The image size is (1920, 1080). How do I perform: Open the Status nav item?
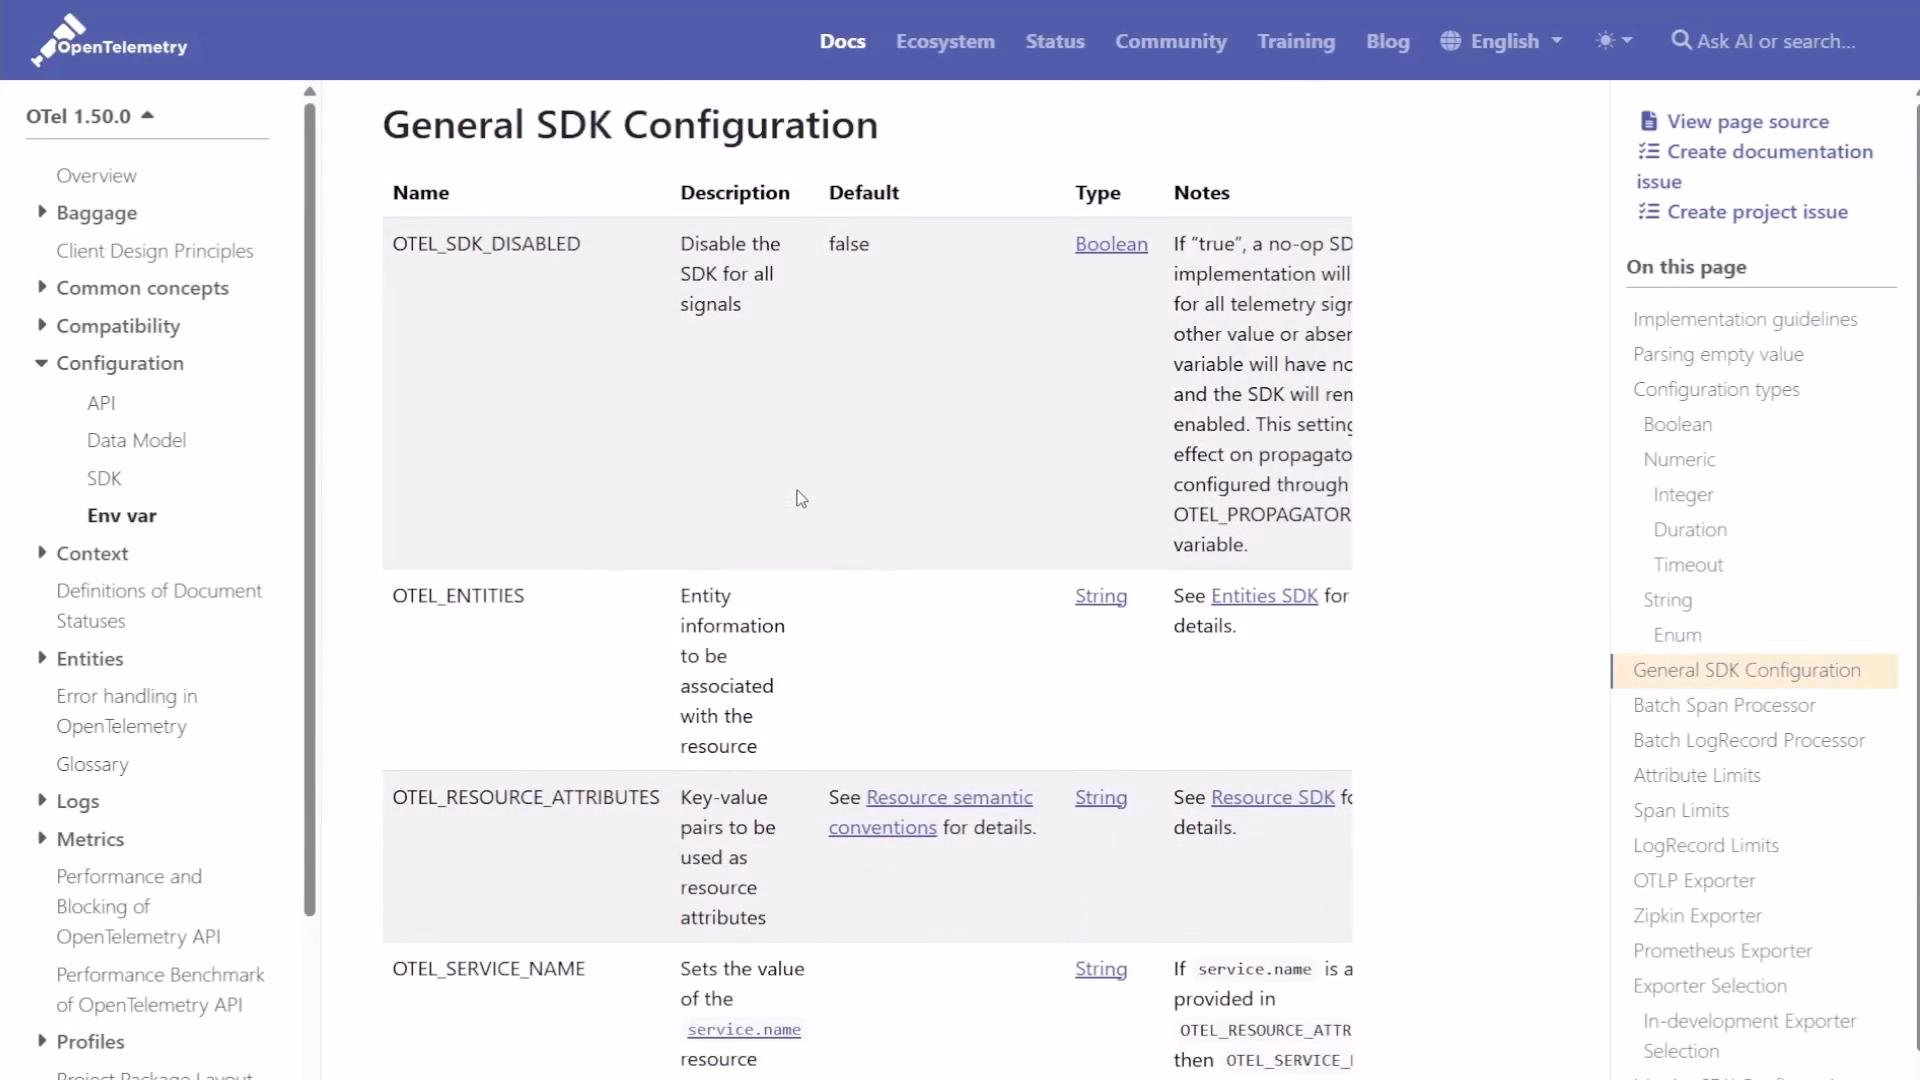[1055, 41]
